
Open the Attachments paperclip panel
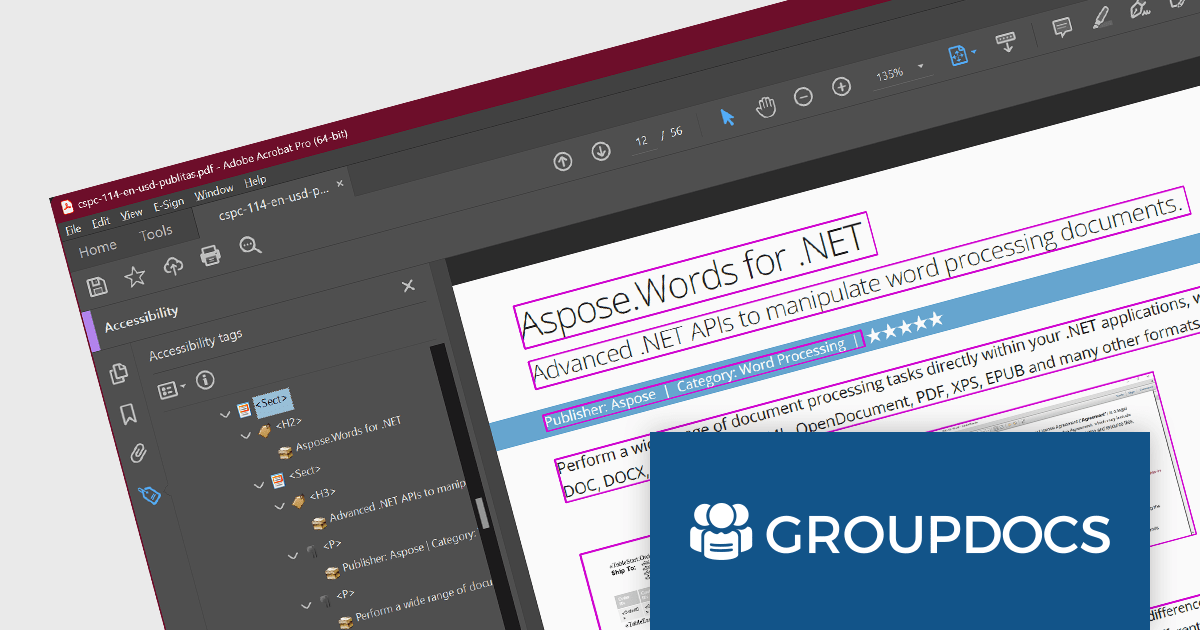[139, 455]
